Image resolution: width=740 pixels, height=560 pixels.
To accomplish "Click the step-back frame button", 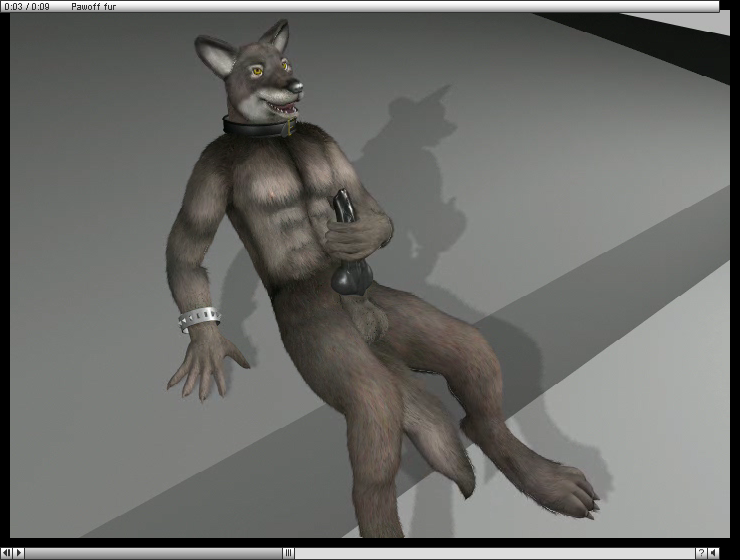I will [7, 553].
